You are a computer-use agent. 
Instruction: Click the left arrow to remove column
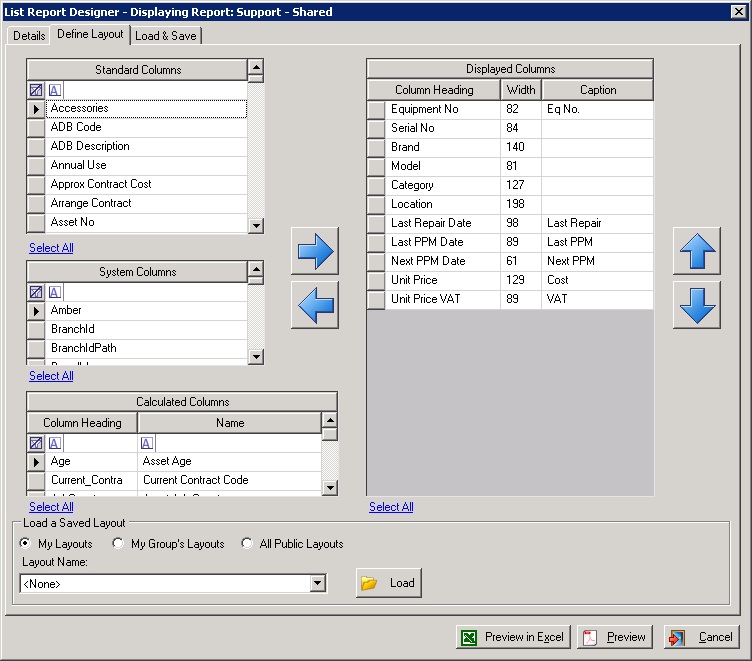(315, 304)
